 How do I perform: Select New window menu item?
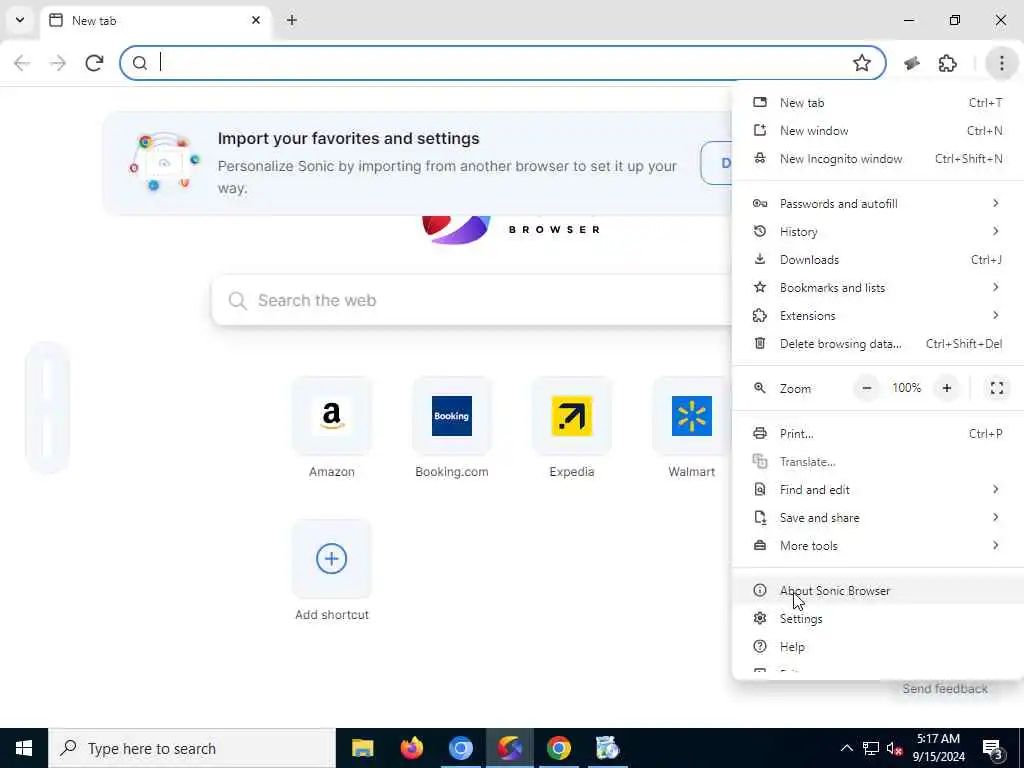click(878, 131)
